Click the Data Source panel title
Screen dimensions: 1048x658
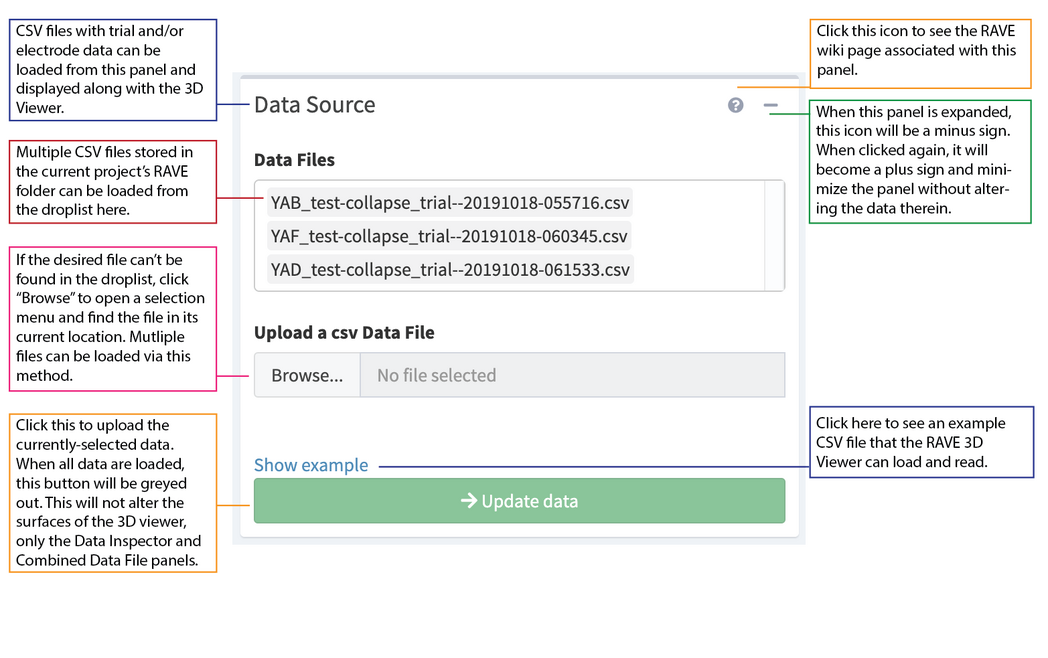coord(315,104)
